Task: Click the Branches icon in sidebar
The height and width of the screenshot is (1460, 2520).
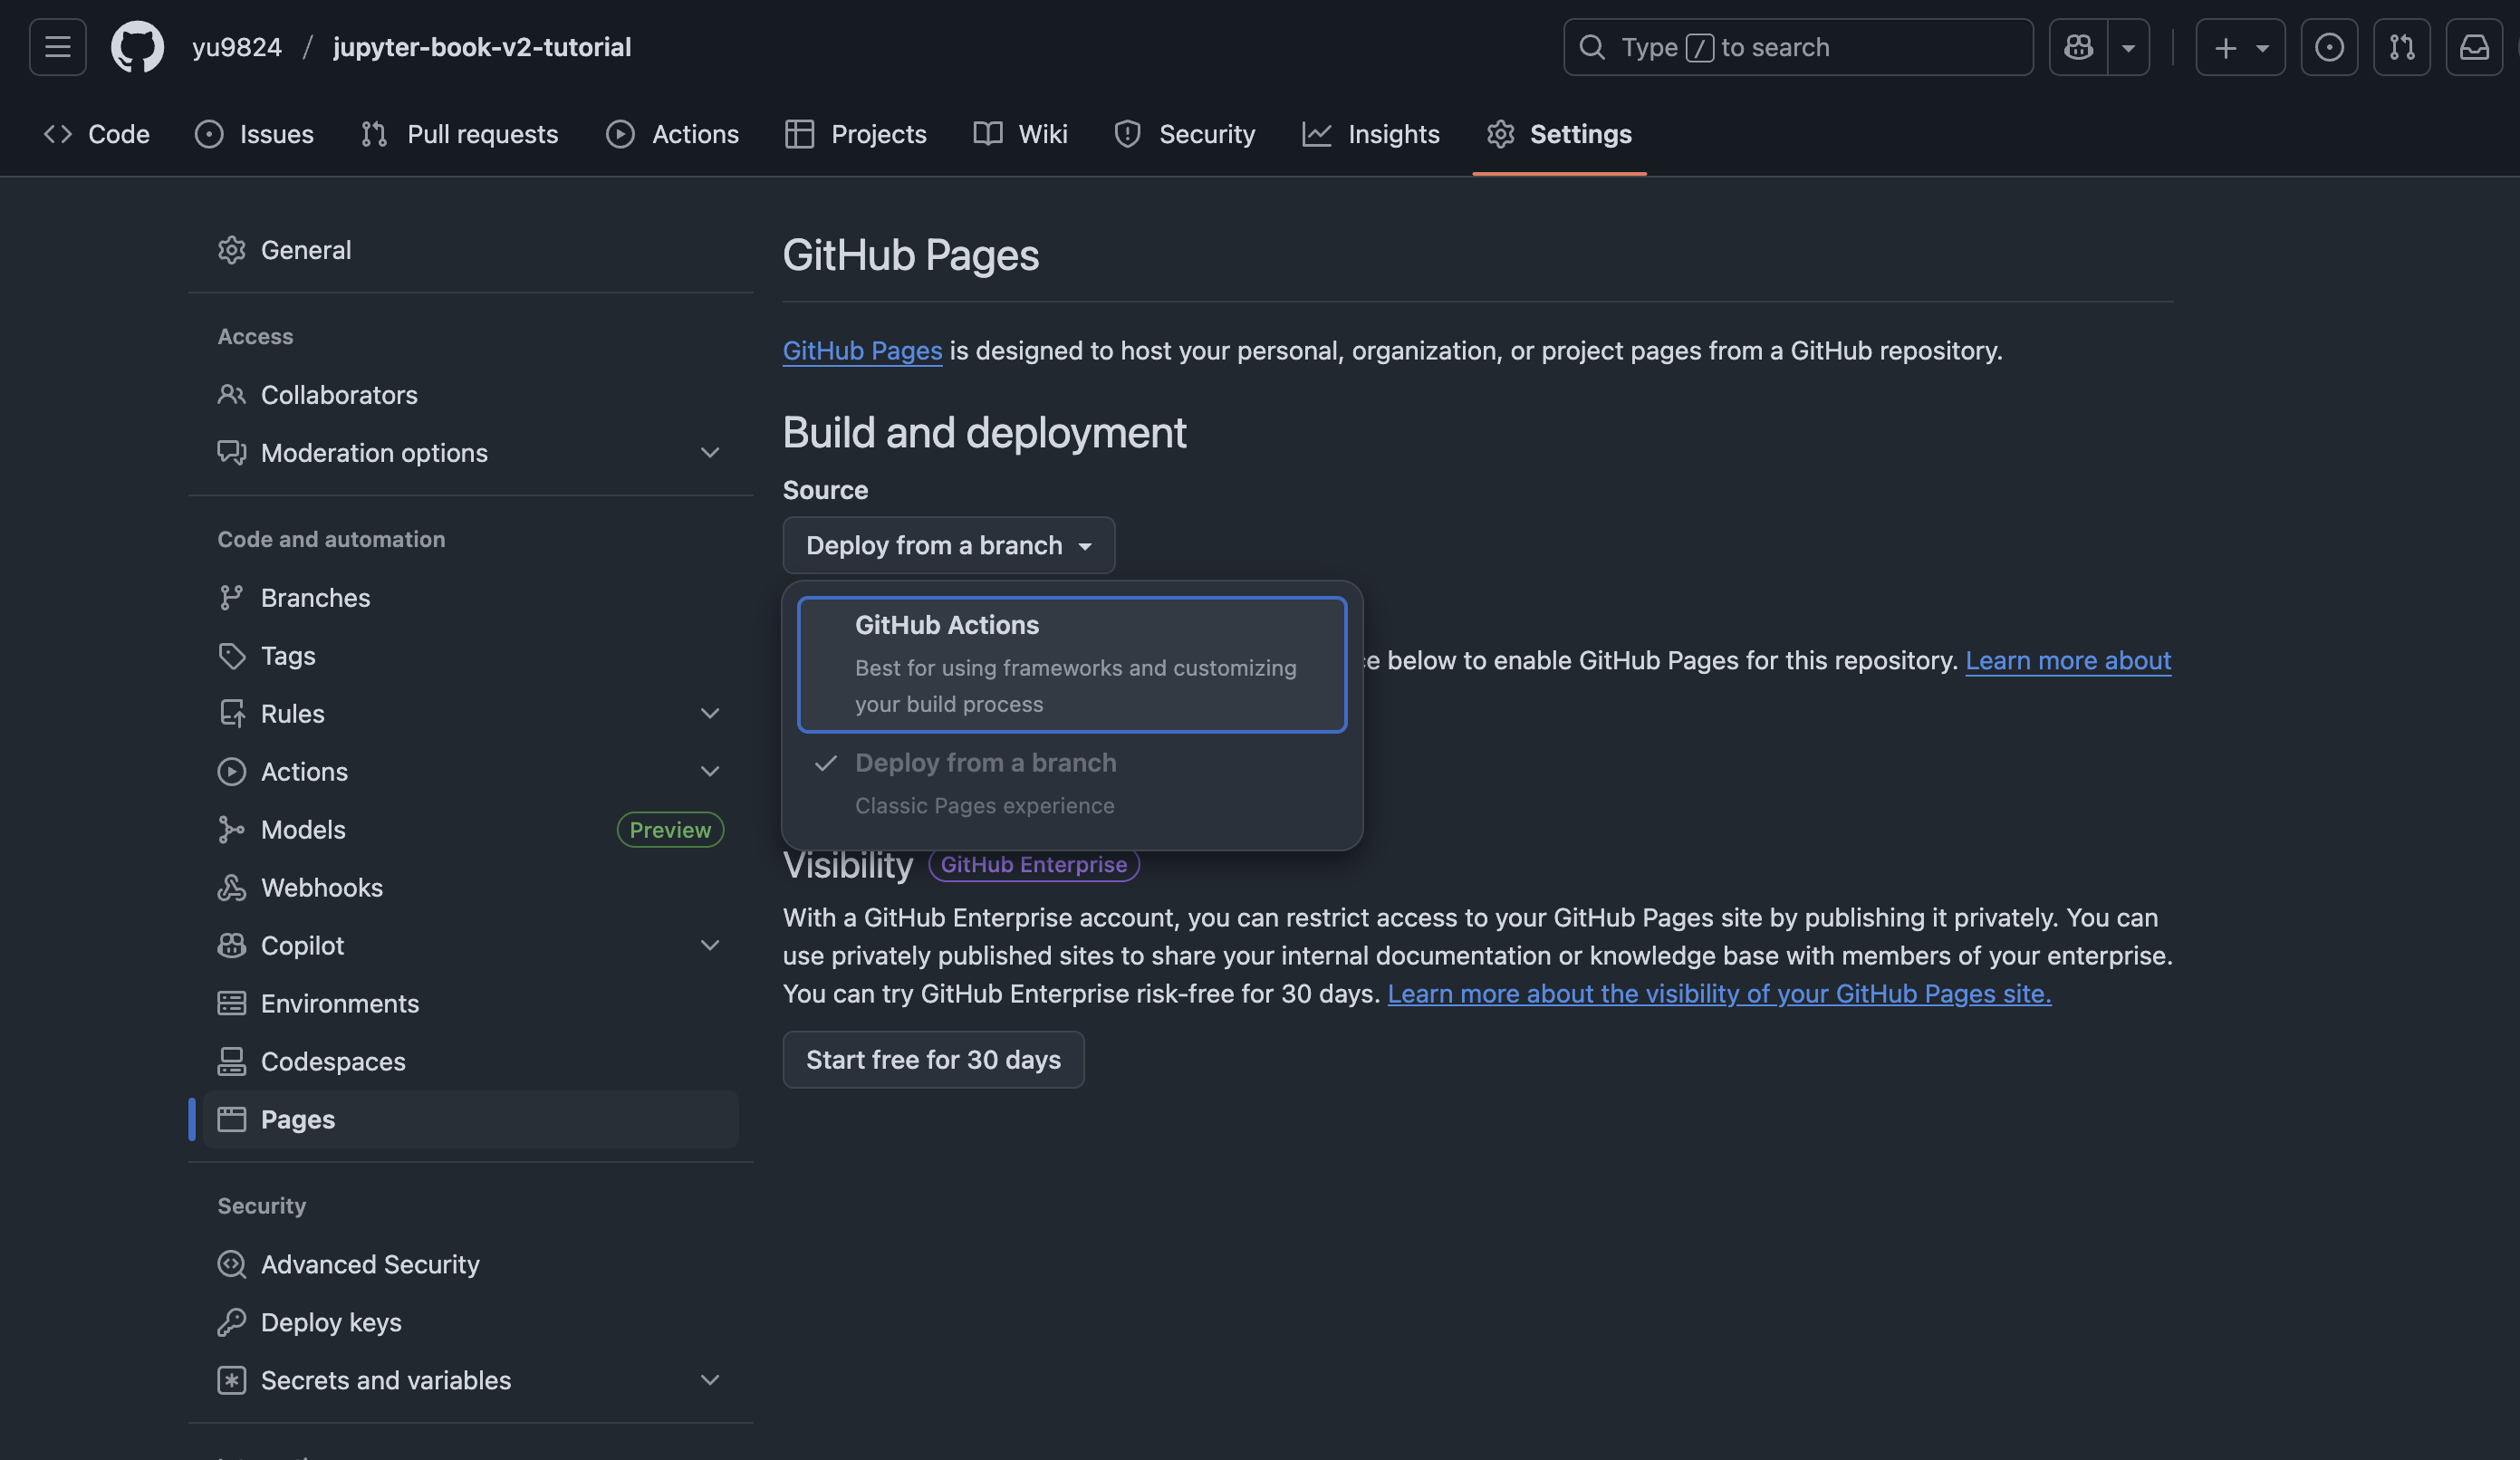Action: pyautogui.click(x=231, y=598)
